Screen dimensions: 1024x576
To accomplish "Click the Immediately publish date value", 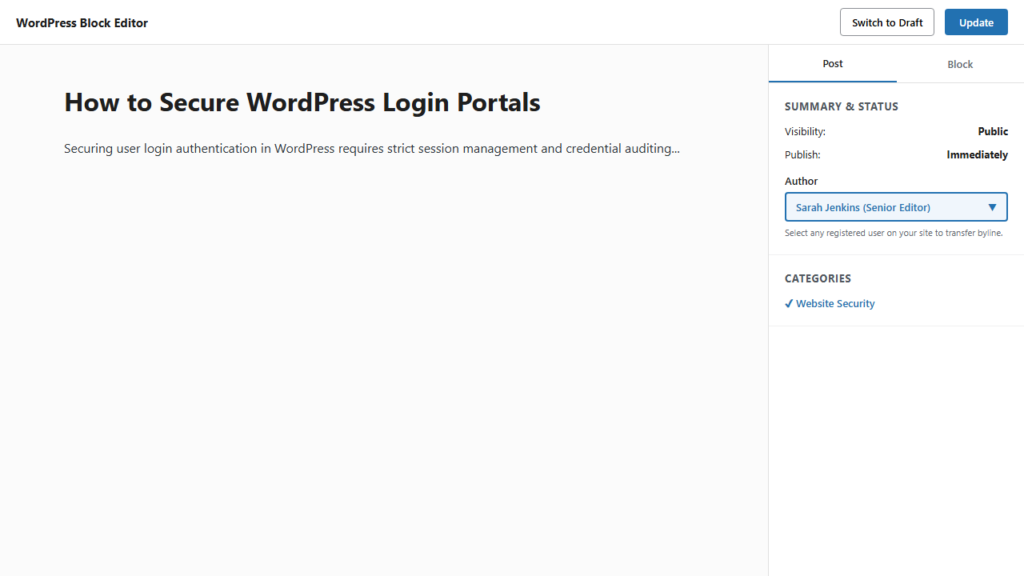I will pos(977,155).
